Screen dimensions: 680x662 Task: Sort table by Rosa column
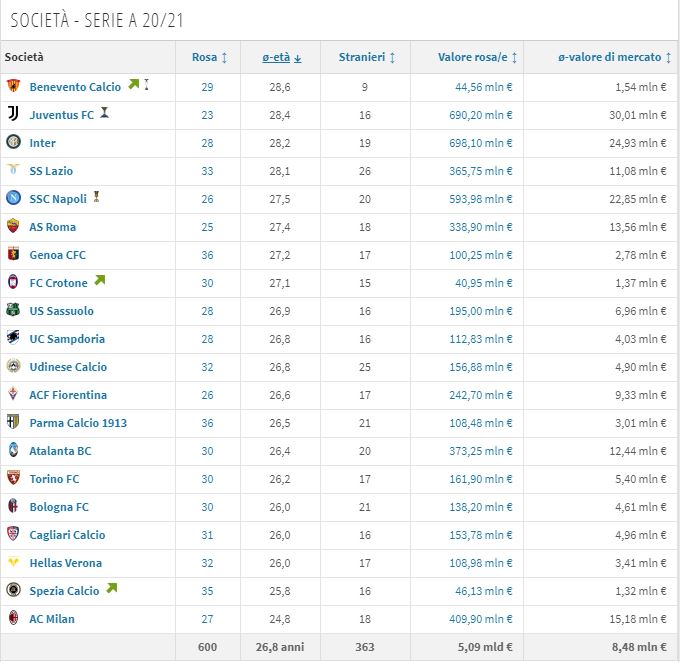tap(209, 58)
